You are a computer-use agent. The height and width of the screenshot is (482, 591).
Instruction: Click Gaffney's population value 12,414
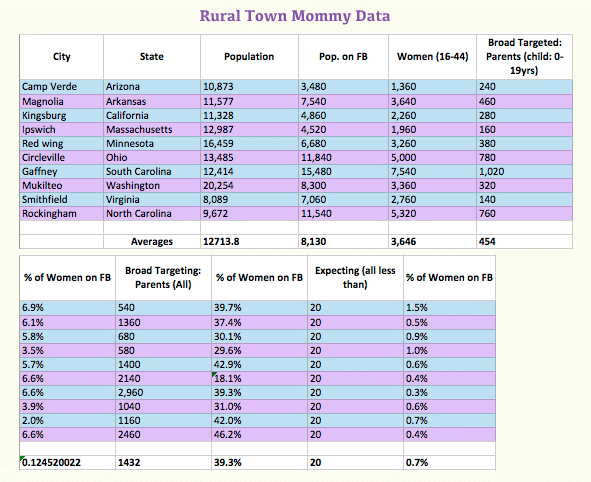coord(249,171)
